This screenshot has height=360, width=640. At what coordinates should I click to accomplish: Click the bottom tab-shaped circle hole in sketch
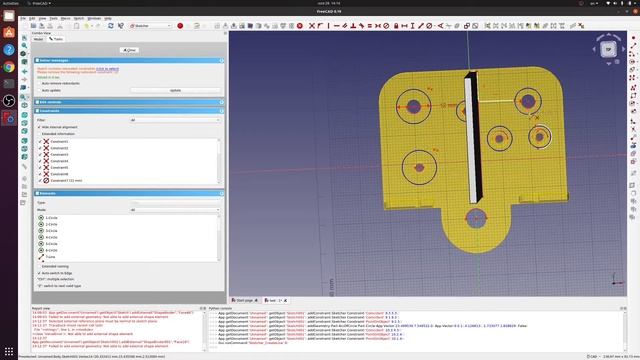point(476,219)
